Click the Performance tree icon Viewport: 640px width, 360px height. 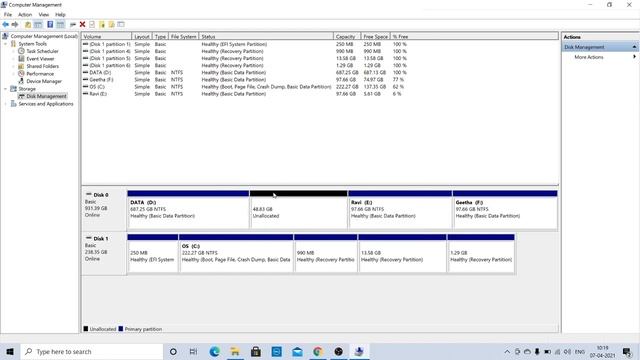[21, 73]
